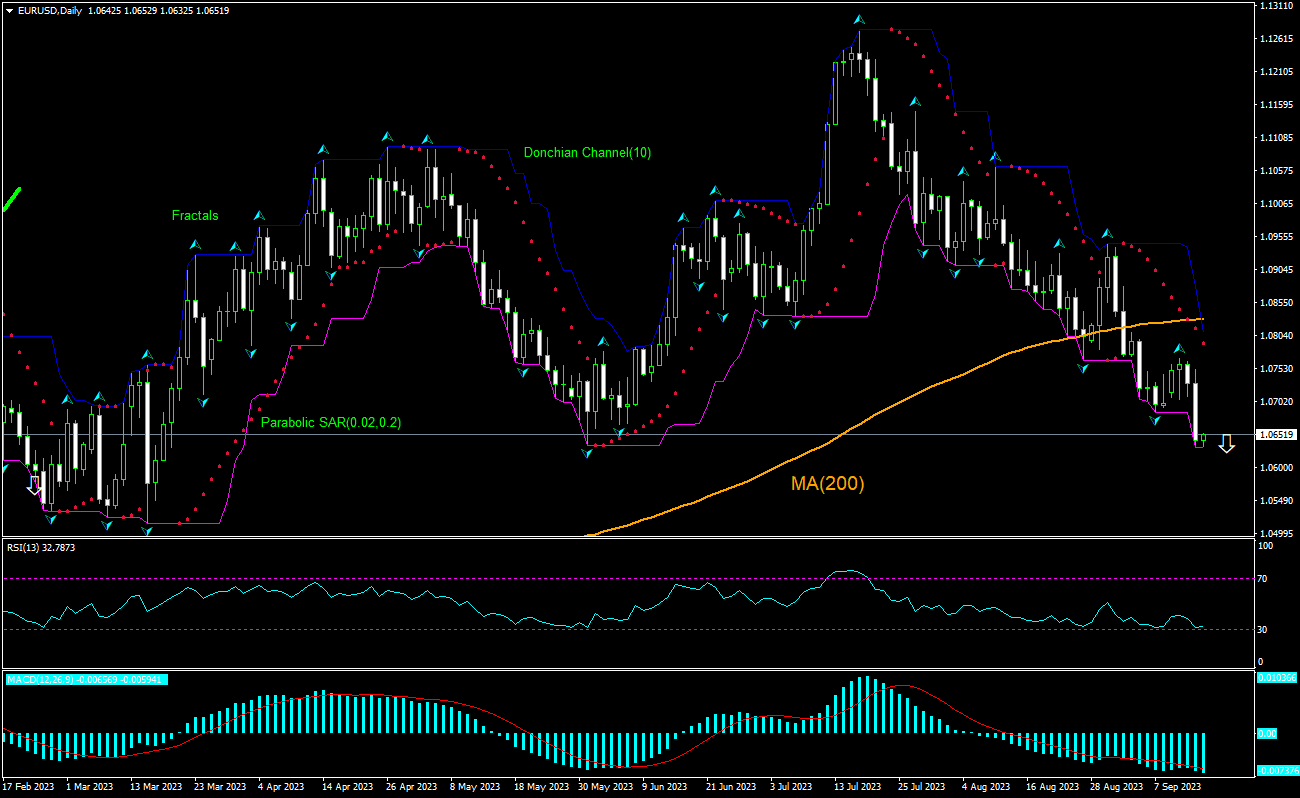Select the green trendline segment in the top-left corner
Image resolution: width=1300 pixels, height=798 pixels.
(x=10, y=197)
